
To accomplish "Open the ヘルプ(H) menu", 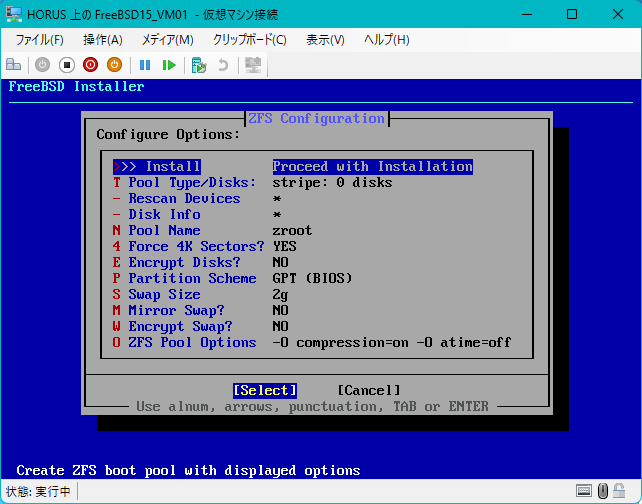I will click(387, 40).
